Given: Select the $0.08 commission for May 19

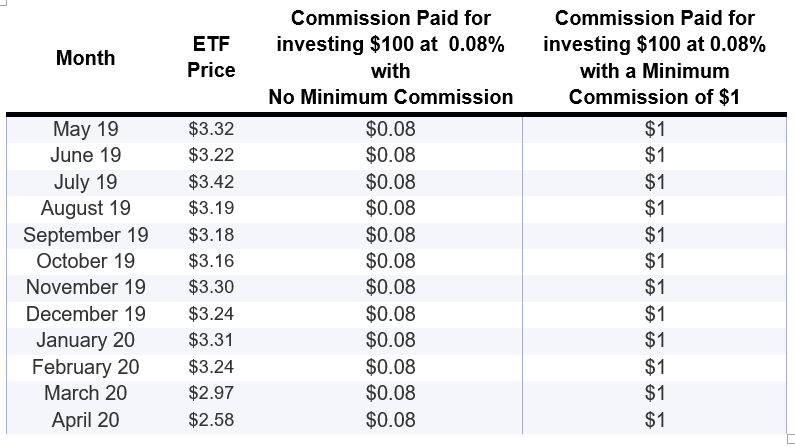Looking at the screenshot, I should click(390, 129).
